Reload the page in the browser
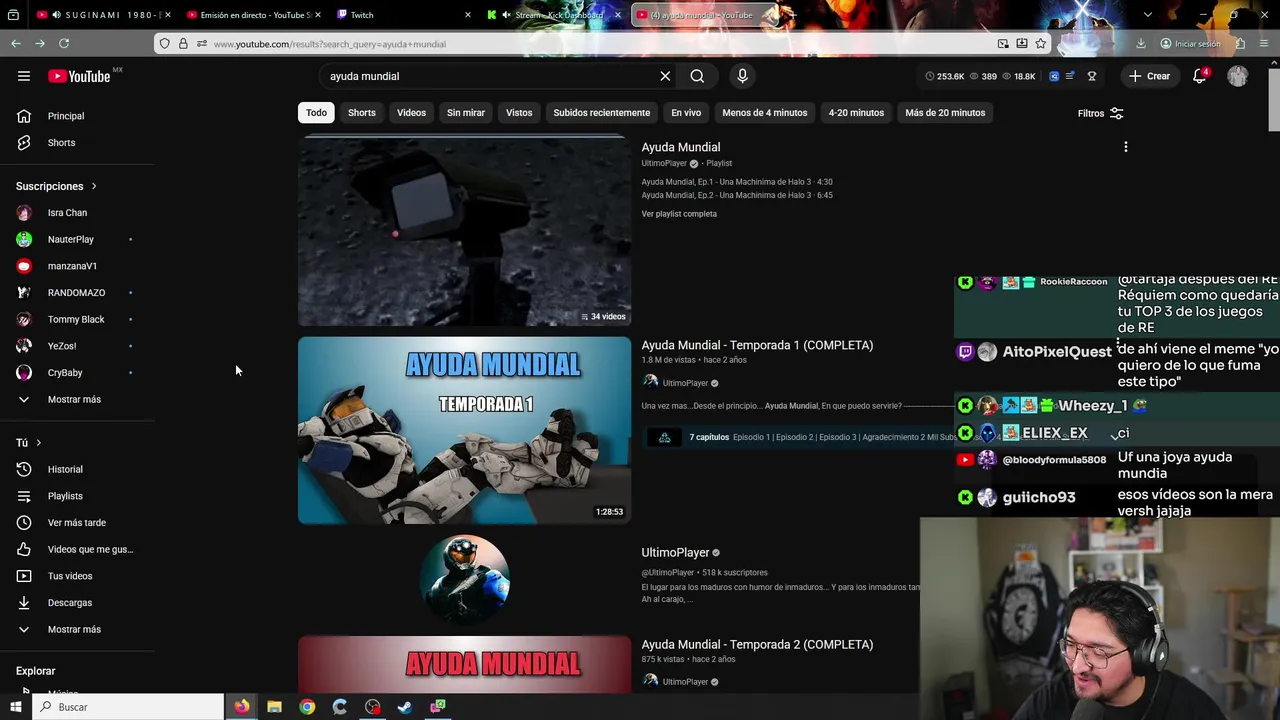Screen dimensions: 1280x720 click(64, 43)
